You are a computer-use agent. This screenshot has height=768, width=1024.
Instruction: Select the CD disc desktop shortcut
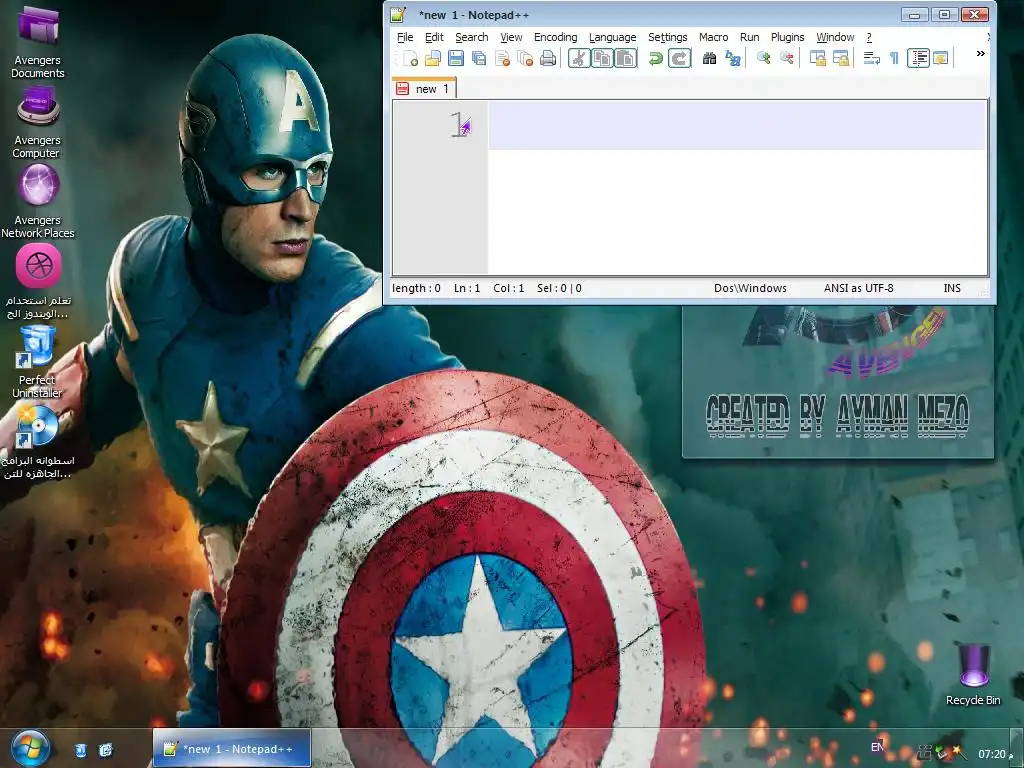[37, 441]
